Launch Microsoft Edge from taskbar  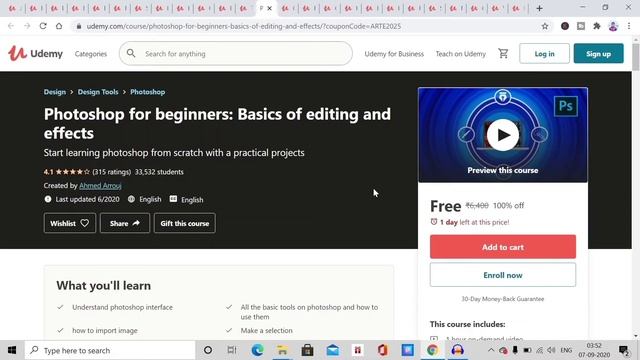[x=257, y=350]
